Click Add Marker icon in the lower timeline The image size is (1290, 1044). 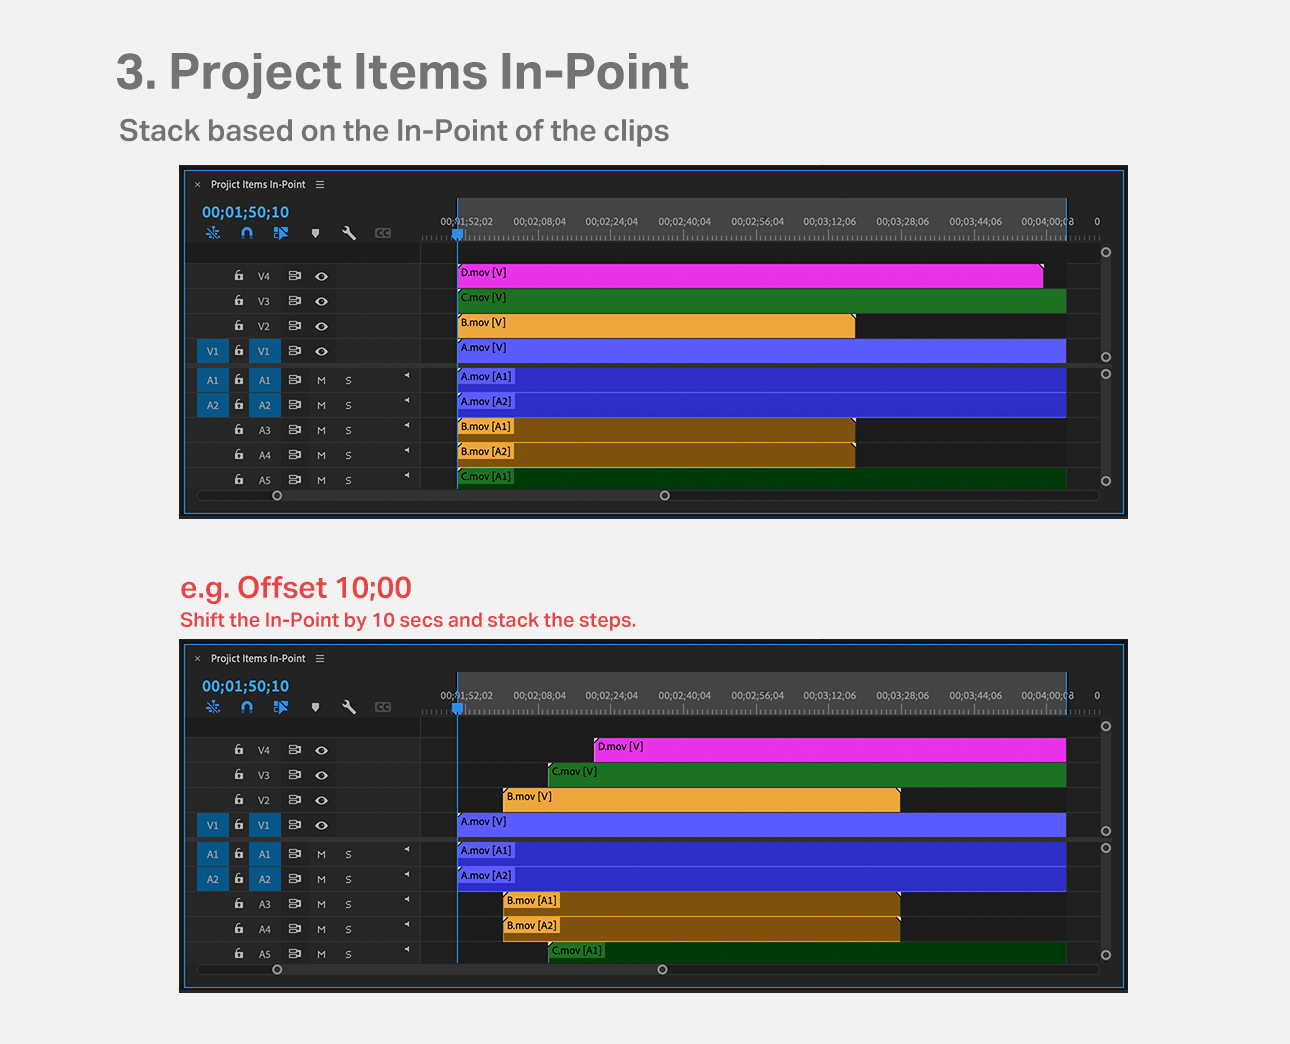pos(315,707)
